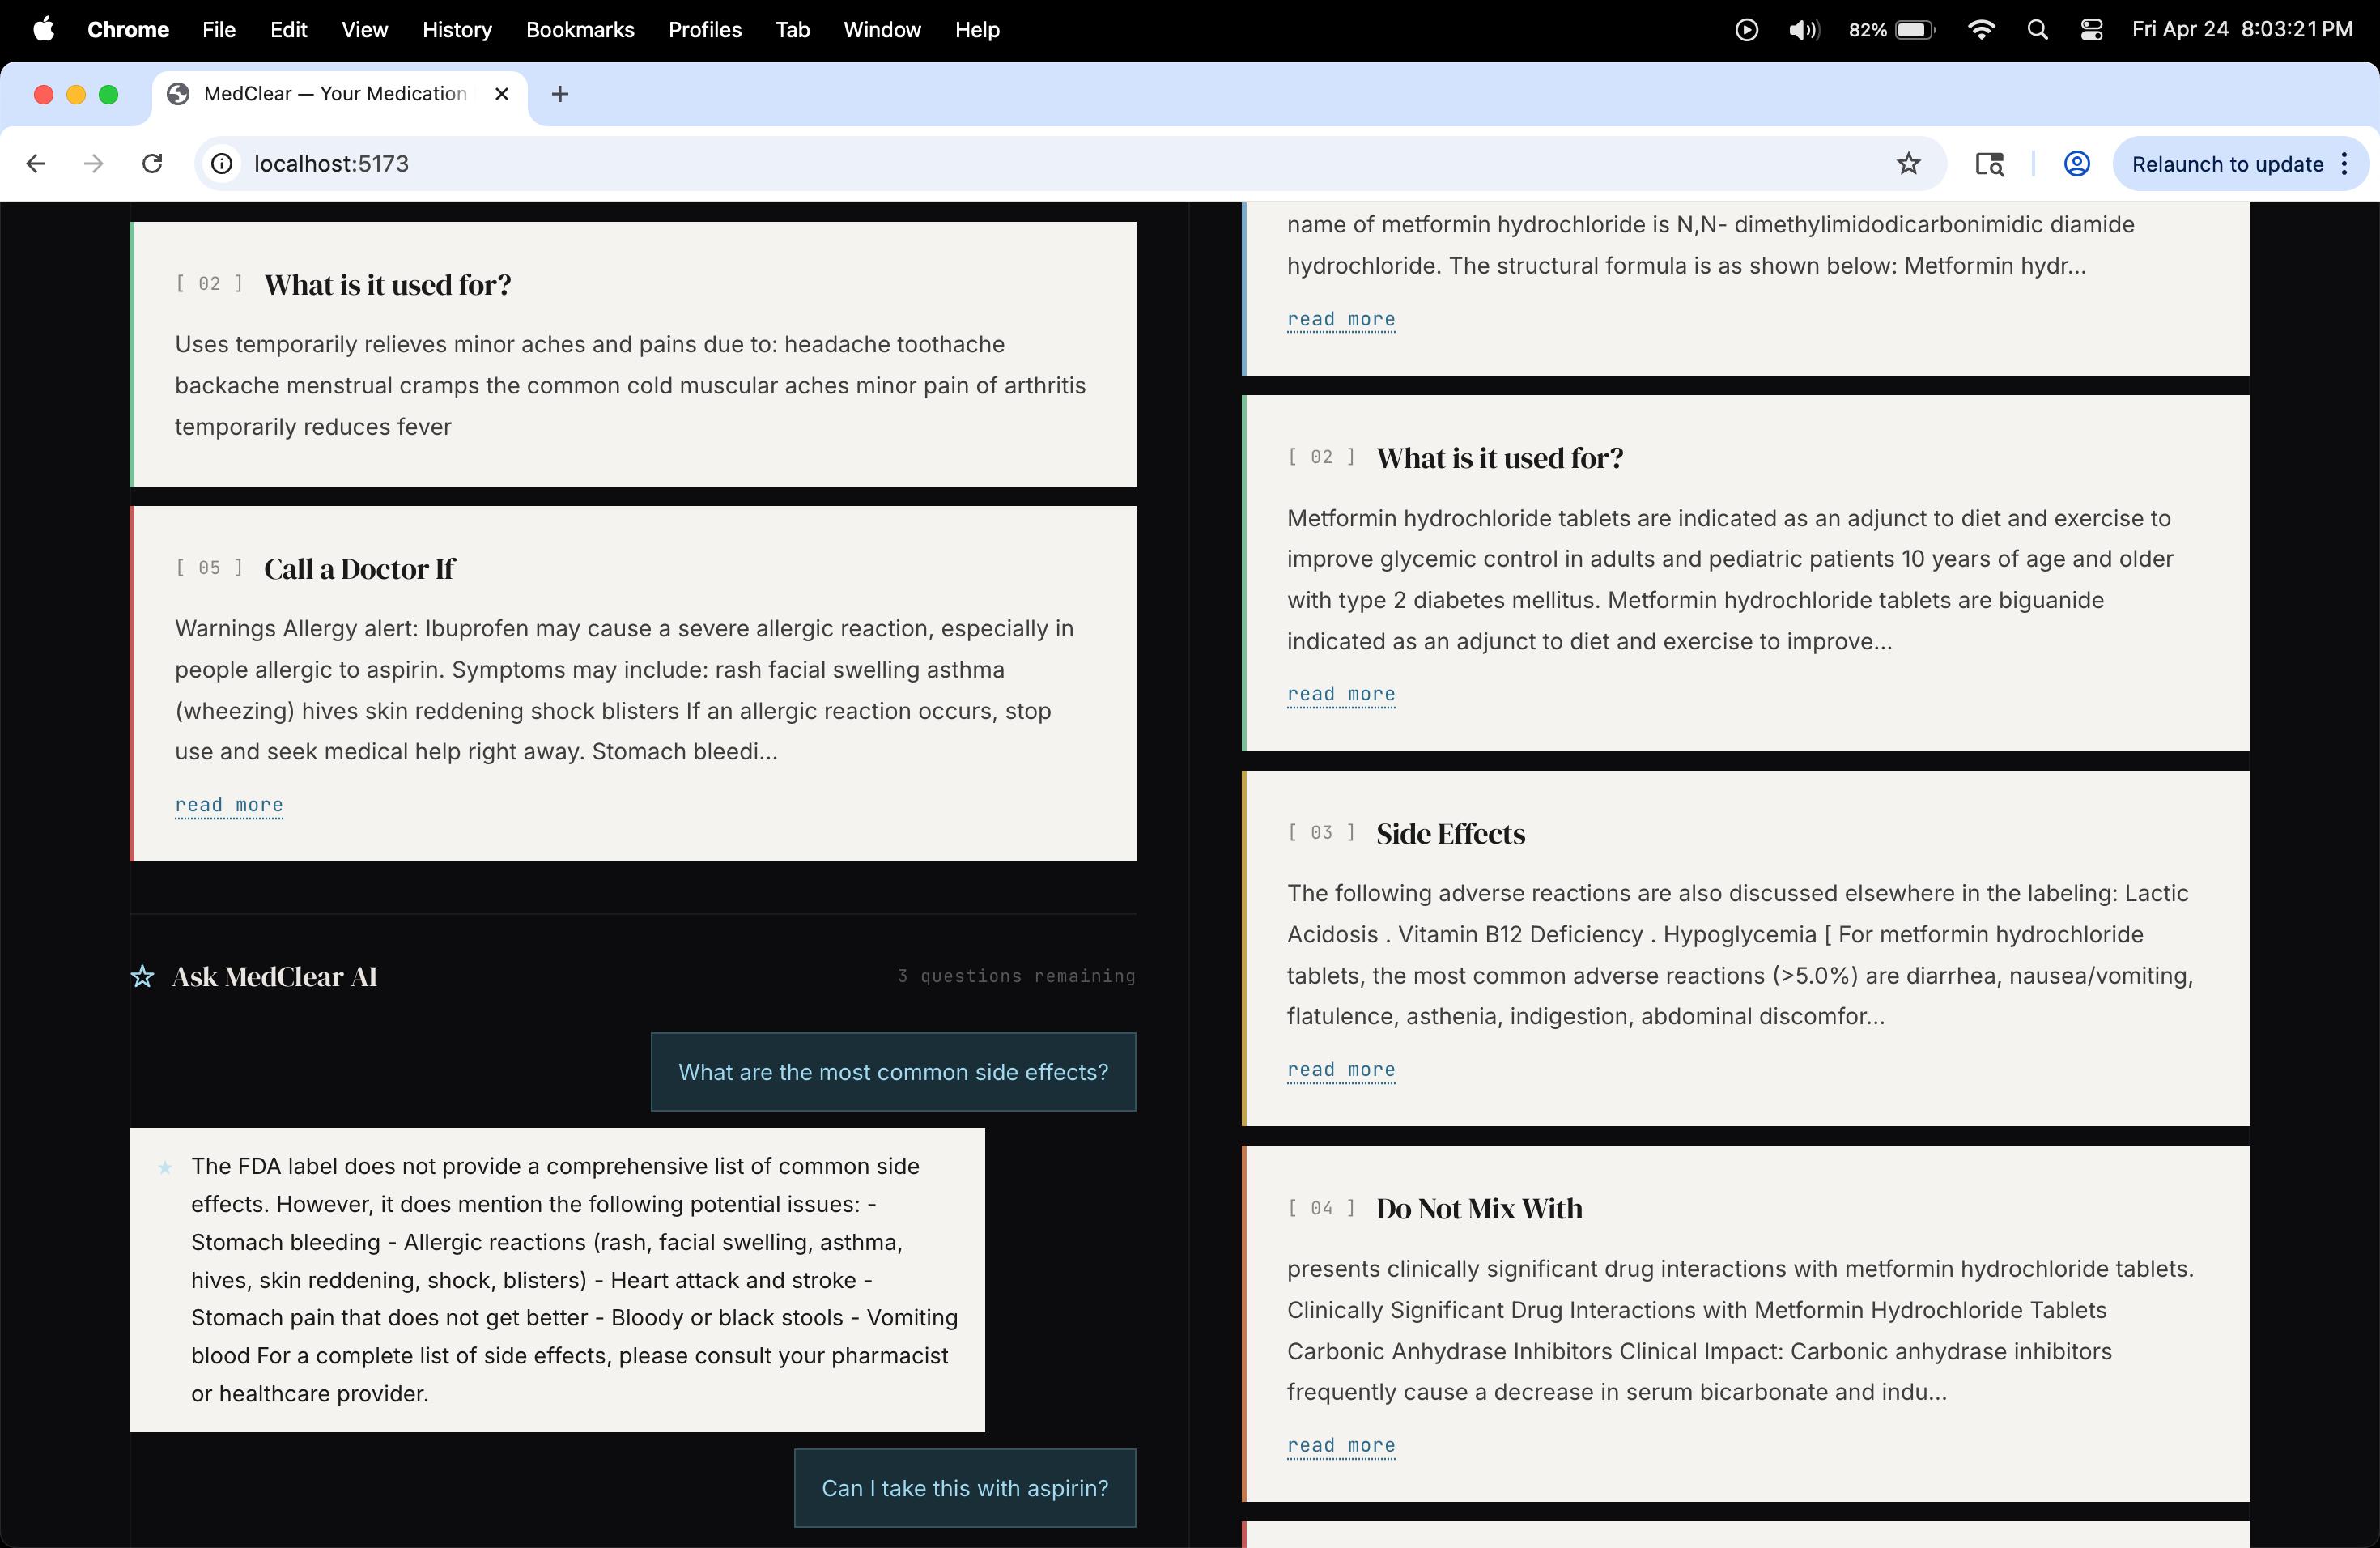2380x1548 pixels.
Task: Expand read more under Side Effects
Action: pyautogui.click(x=1340, y=1070)
